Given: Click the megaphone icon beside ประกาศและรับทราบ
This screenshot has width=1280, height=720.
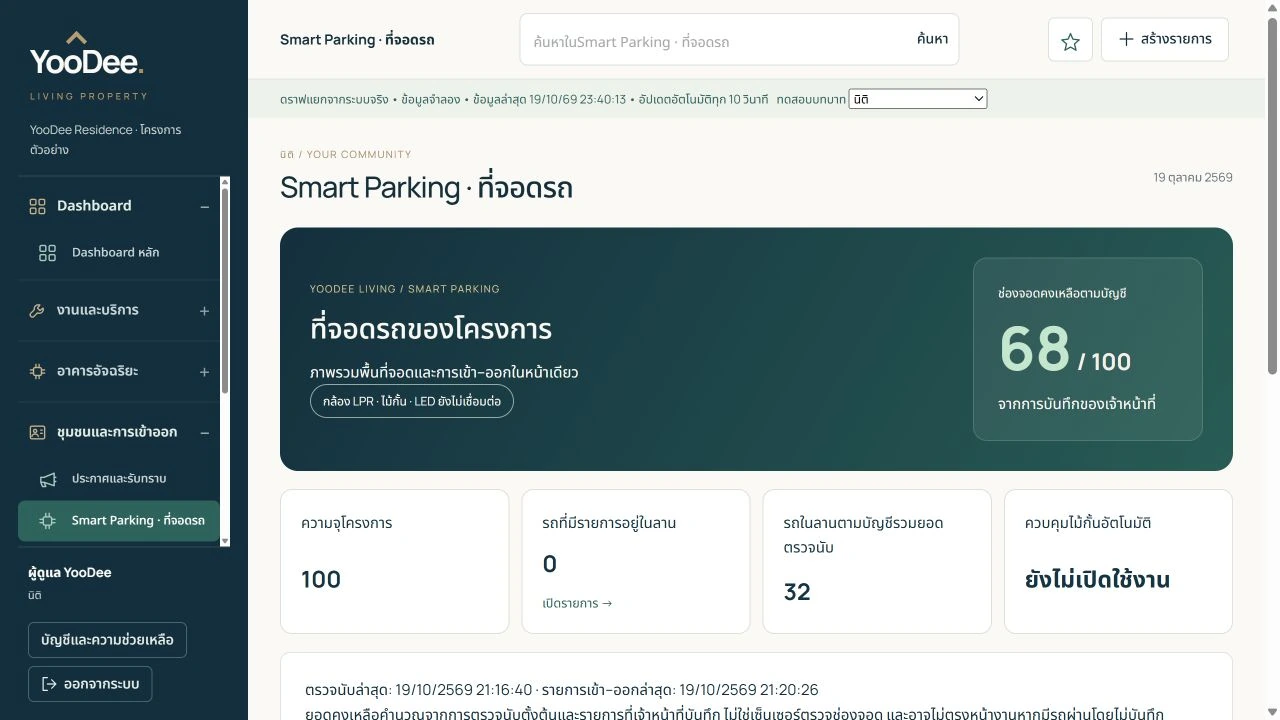Looking at the screenshot, I should 47,480.
